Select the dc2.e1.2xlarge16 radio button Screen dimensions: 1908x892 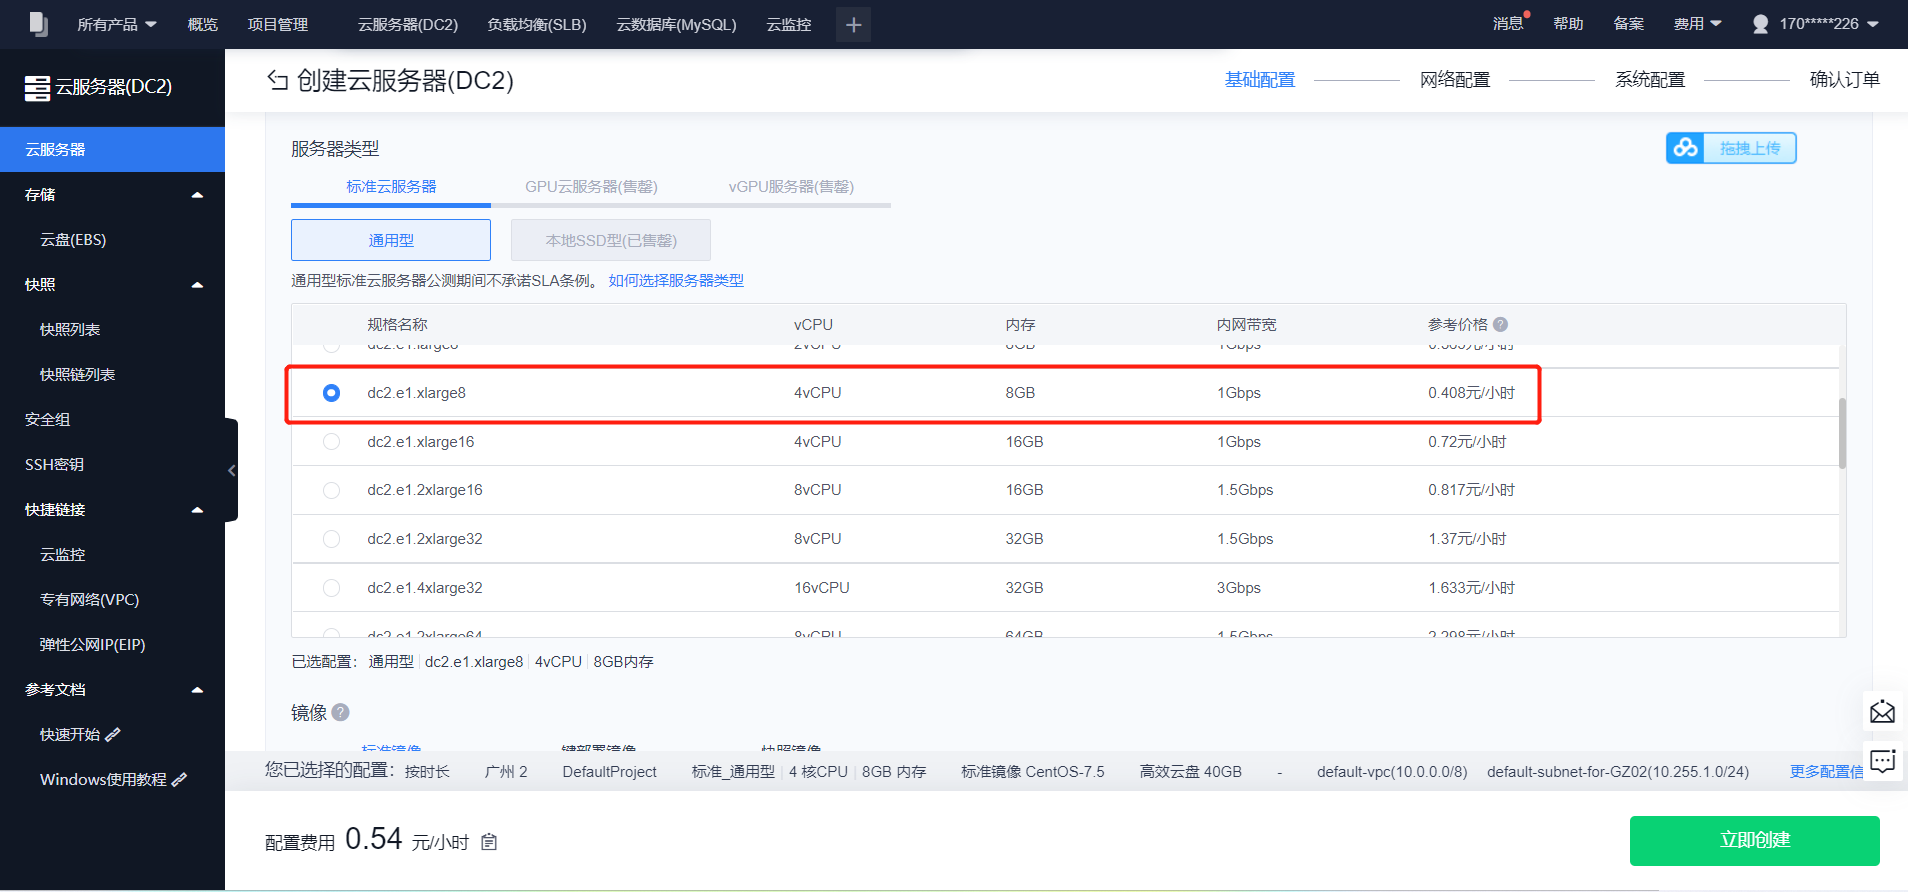[x=331, y=490]
